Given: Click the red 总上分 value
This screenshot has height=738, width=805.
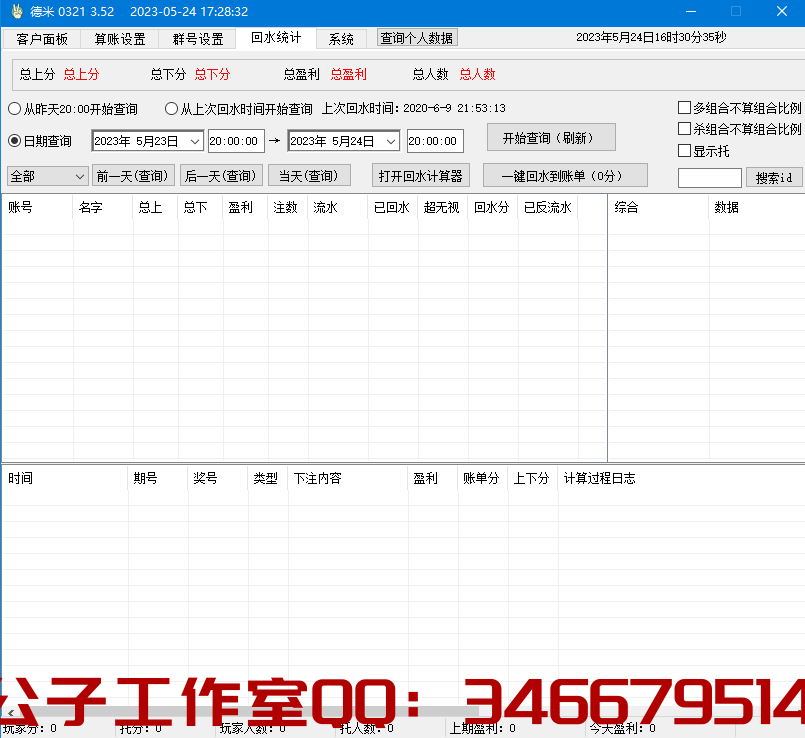Looking at the screenshot, I should [81, 74].
